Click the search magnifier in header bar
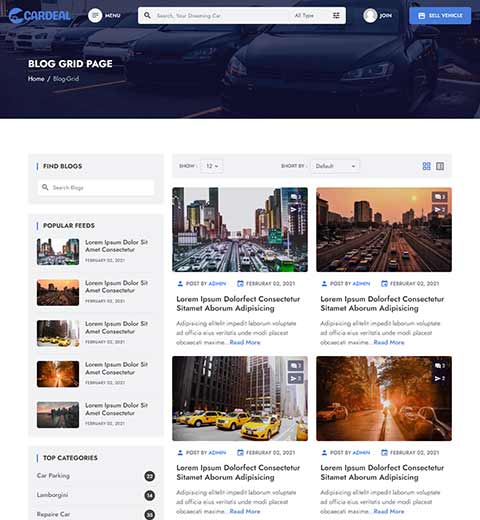The height and width of the screenshot is (520, 480). [x=147, y=15]
